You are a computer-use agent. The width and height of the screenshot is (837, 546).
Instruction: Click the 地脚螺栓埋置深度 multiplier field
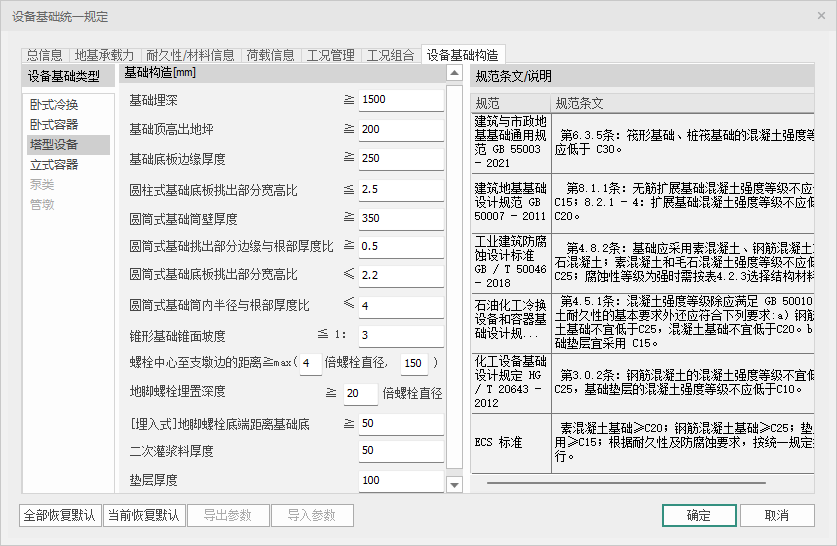[360, 394]
